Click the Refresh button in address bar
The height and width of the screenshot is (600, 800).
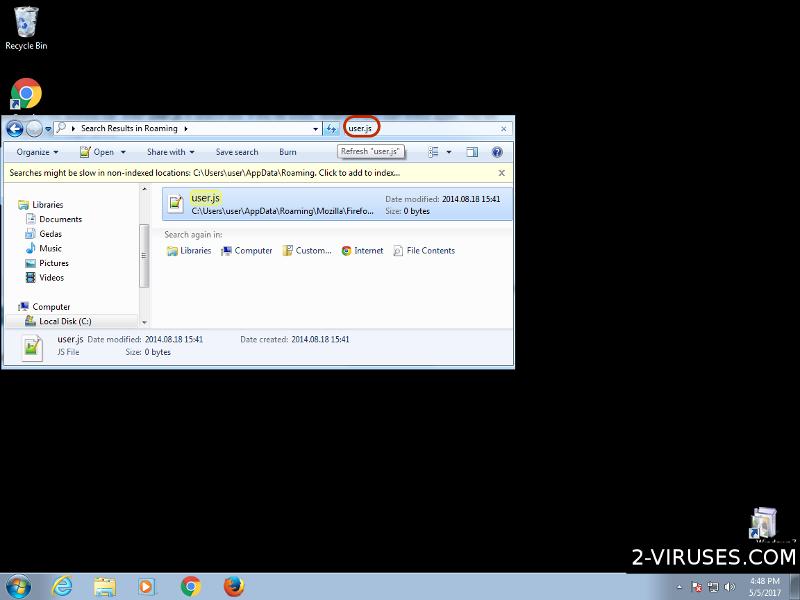331,128
